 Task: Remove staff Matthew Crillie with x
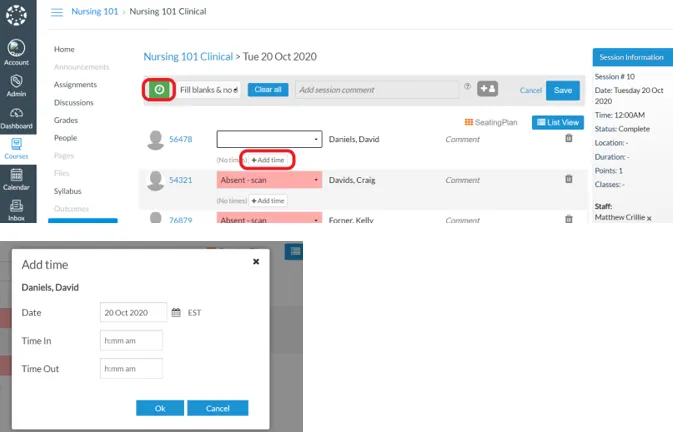point(649,218)
